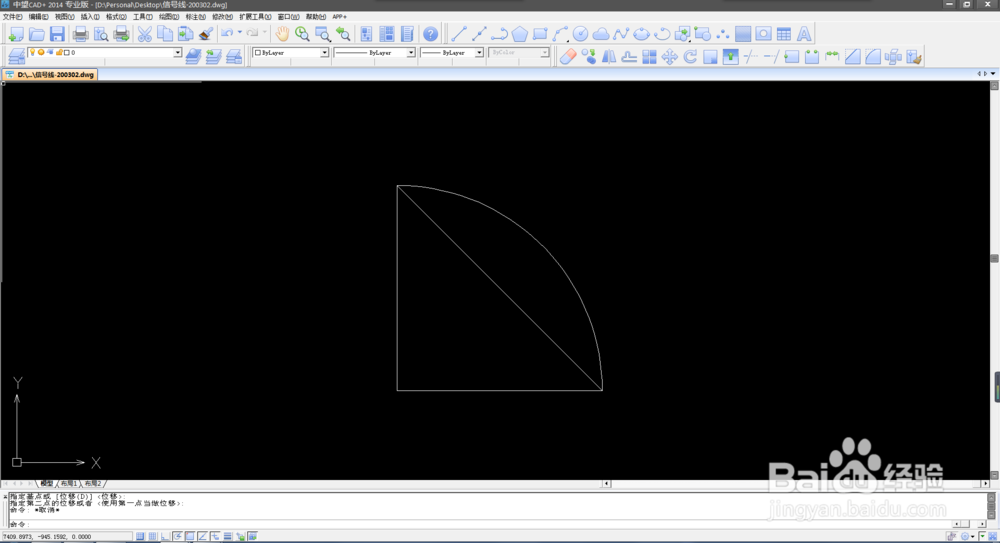Expand the ByLayer linetype dropdown

411,53
